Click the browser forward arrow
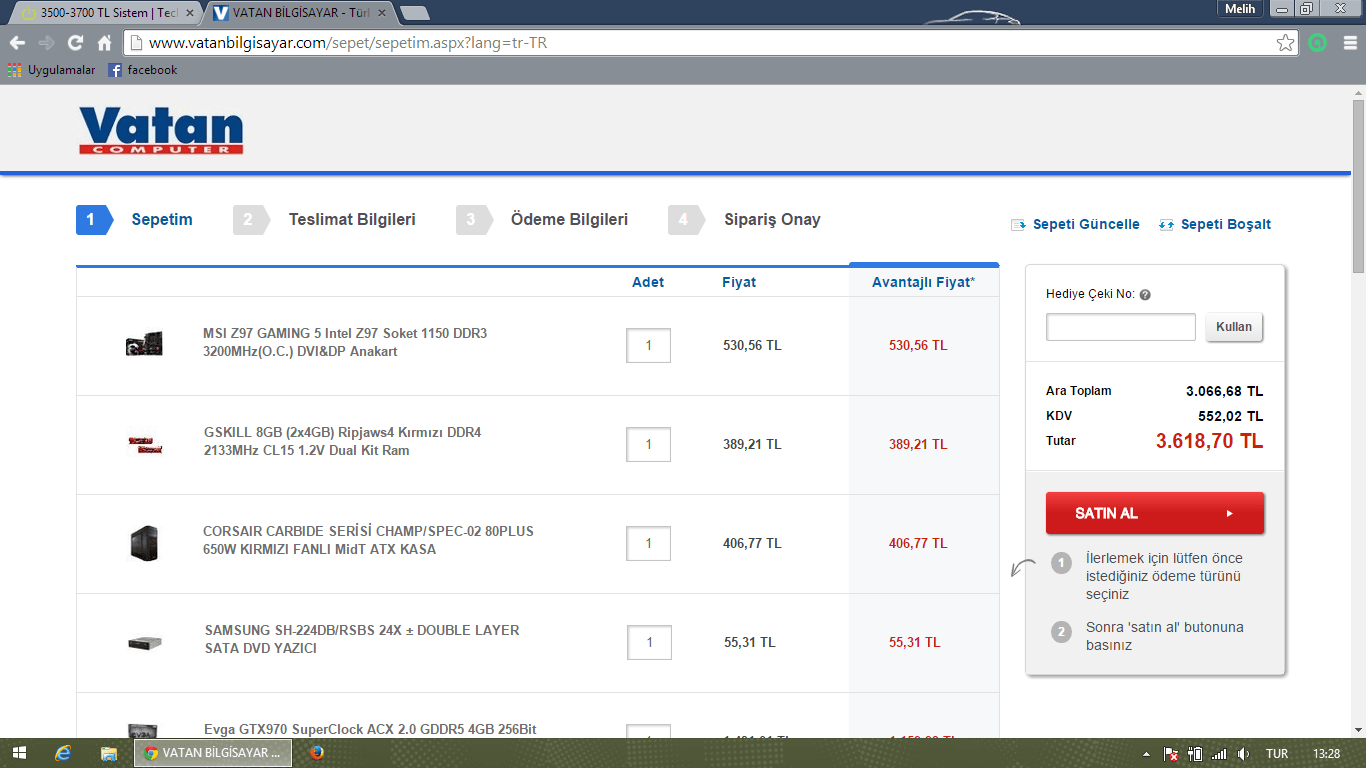 tap(46, 43)
